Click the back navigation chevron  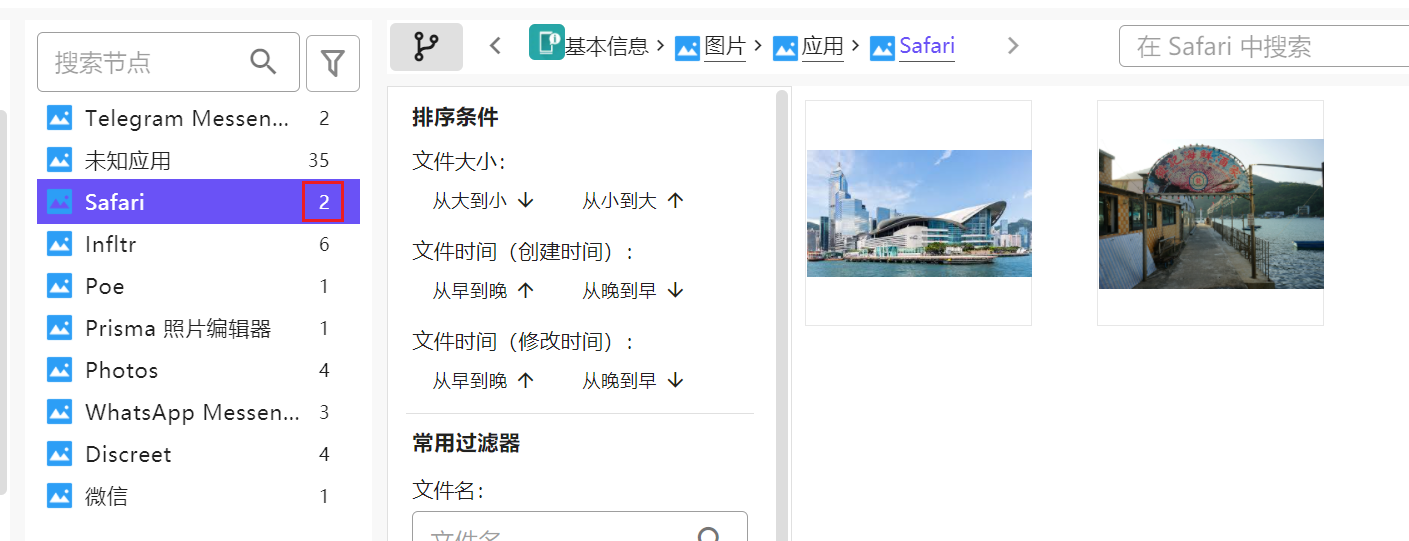coord(495,46)
